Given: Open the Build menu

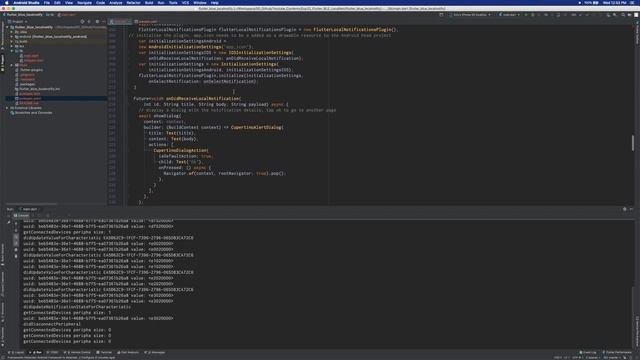Looking at the screenshot, I should 149,2.
